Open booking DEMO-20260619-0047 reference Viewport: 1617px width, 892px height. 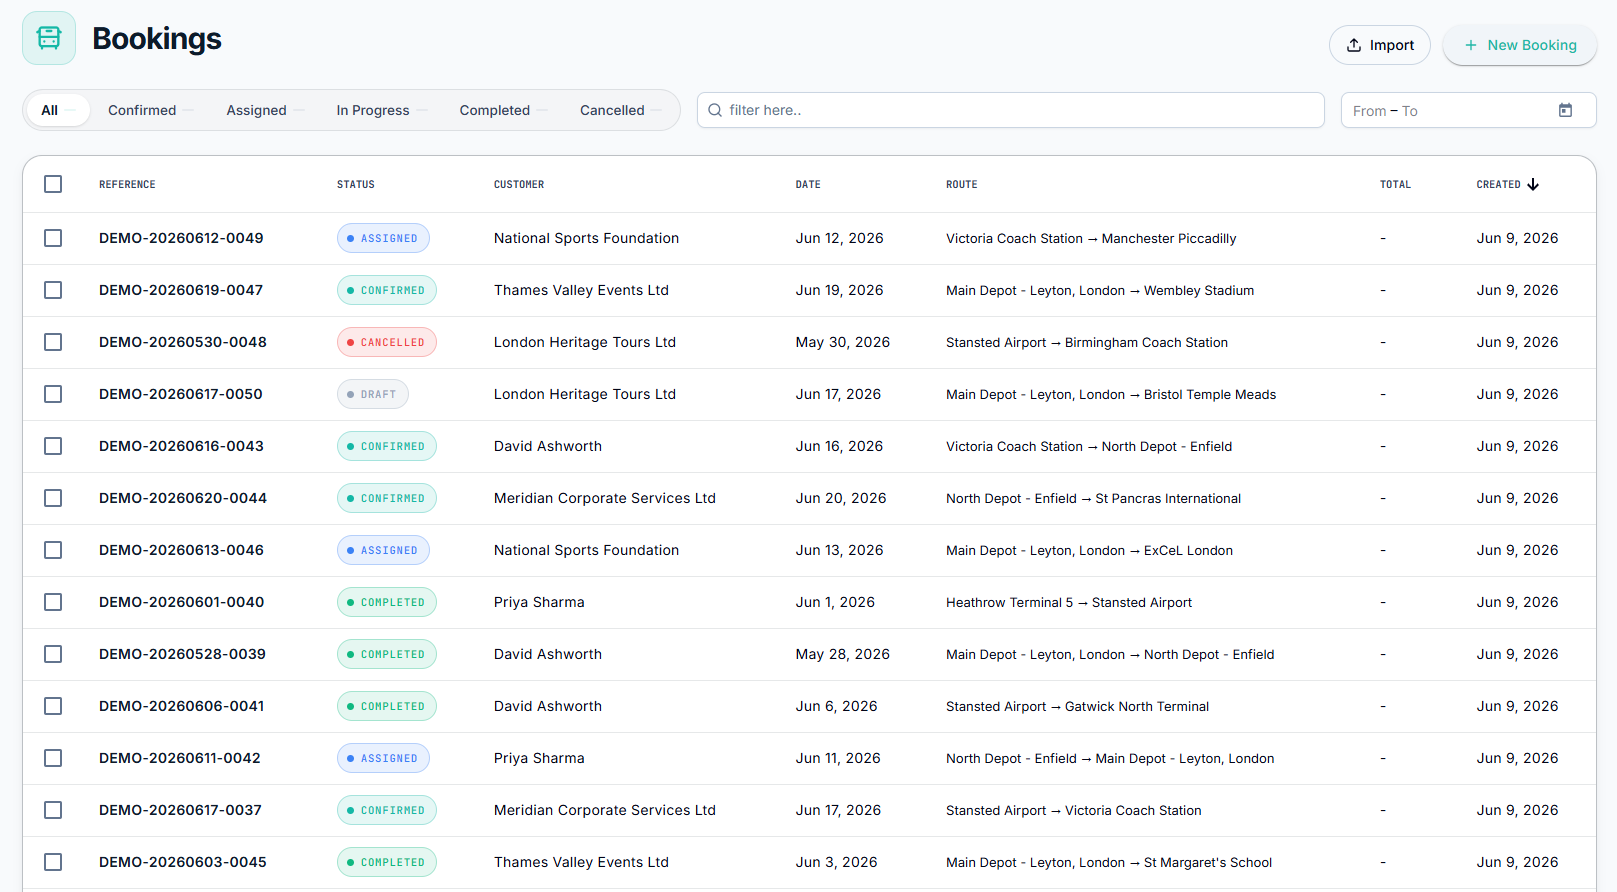click(181, 290)
